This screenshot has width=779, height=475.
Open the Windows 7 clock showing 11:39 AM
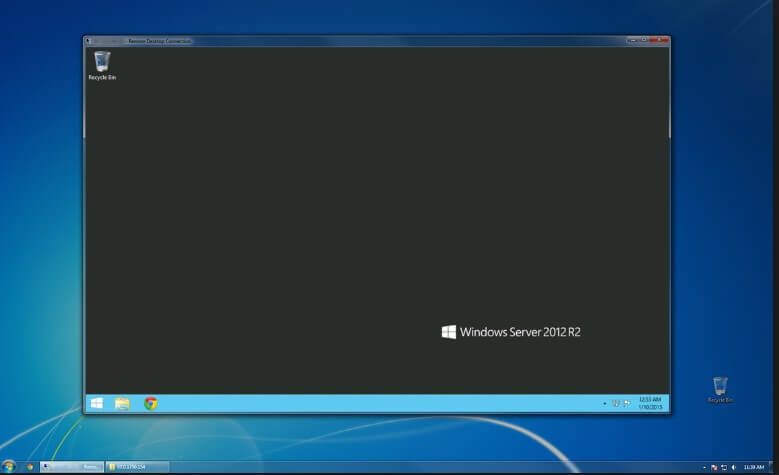754,467
